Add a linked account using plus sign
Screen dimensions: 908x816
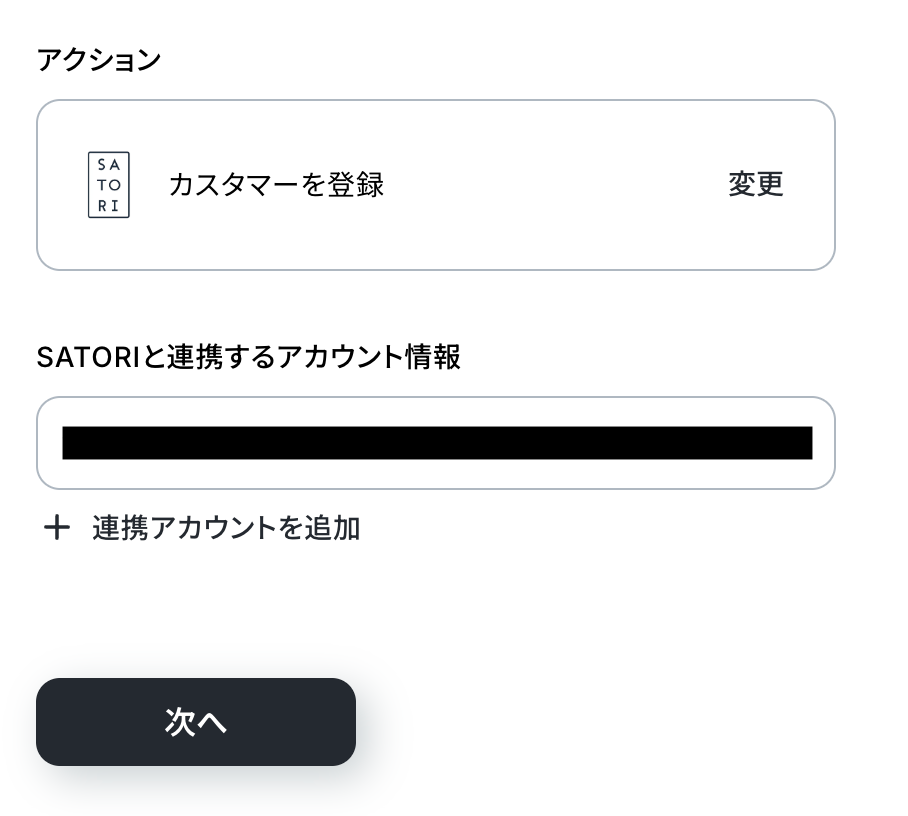57,528
